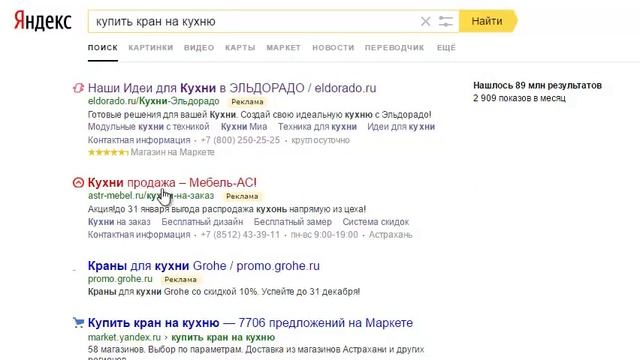Open Магазин на Маркете link
Image resolution: width=640 pixels, height=360 pixels.
(x=172, y=152)
